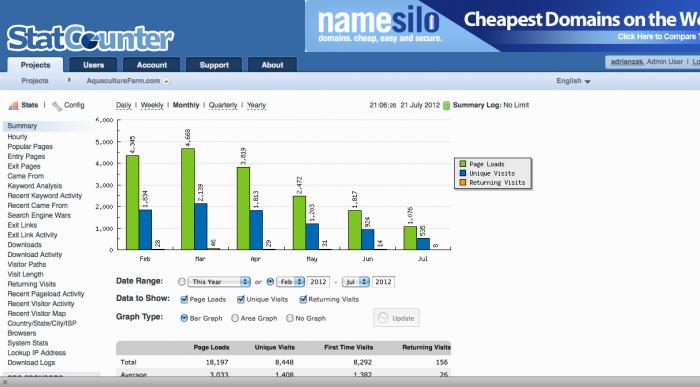Open Country/State/City/ISP in the sidebar
The width and height of the screenshot is (700, 387).
pyautogui.click(x=42, y=323)
